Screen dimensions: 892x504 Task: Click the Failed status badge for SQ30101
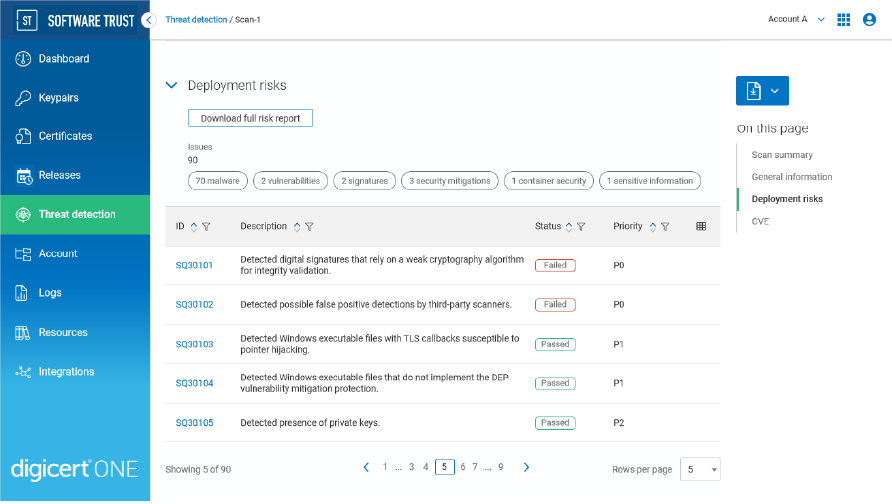tap(555, 266)
